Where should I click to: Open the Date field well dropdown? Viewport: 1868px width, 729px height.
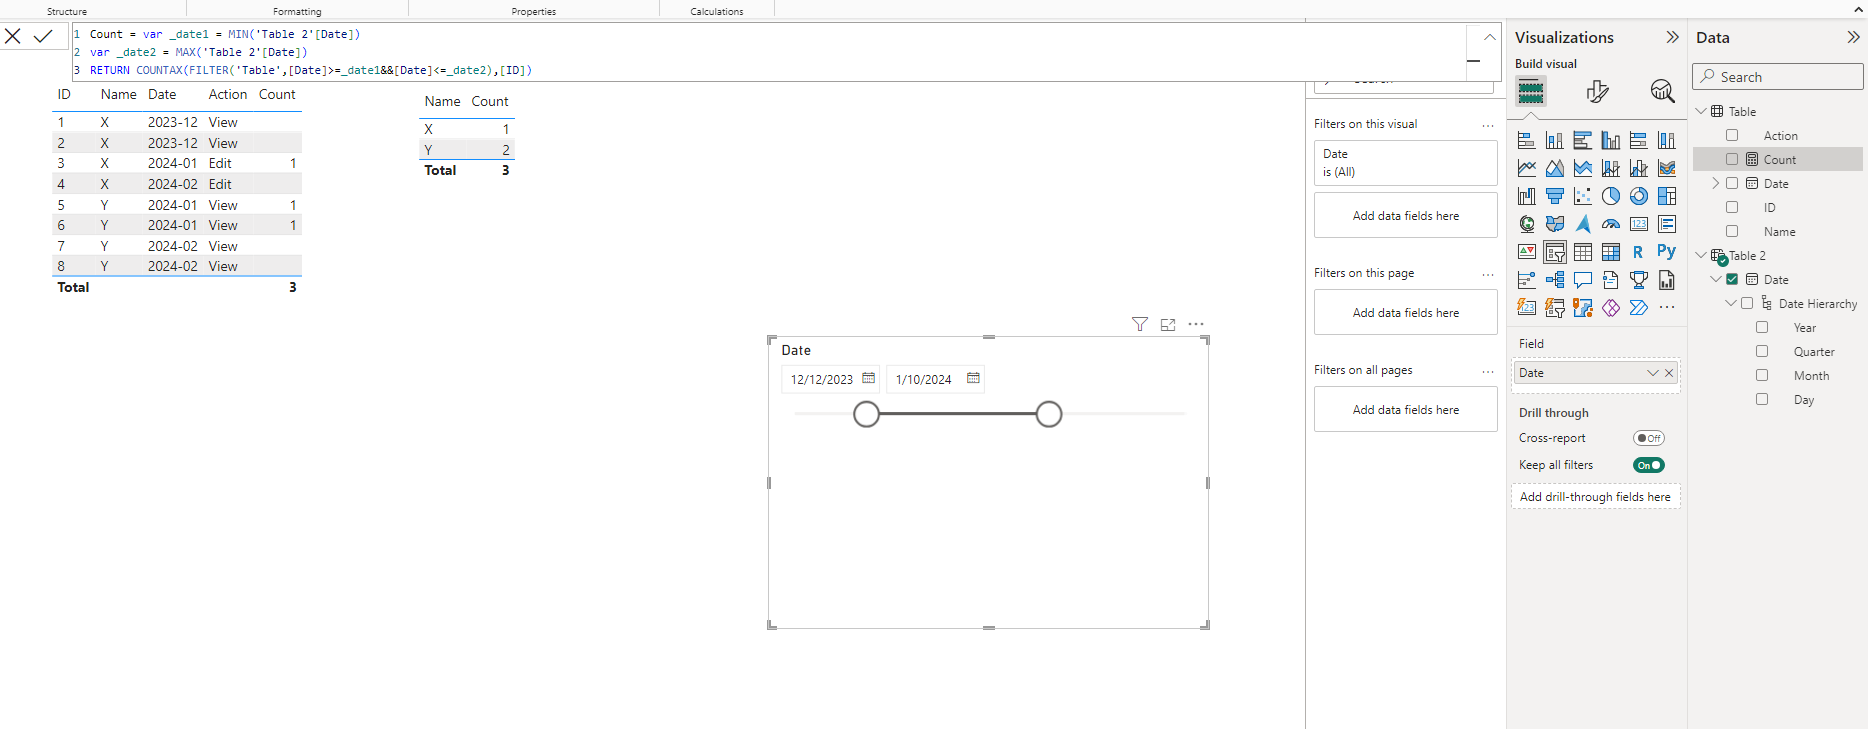click(x=1653, y=373)
